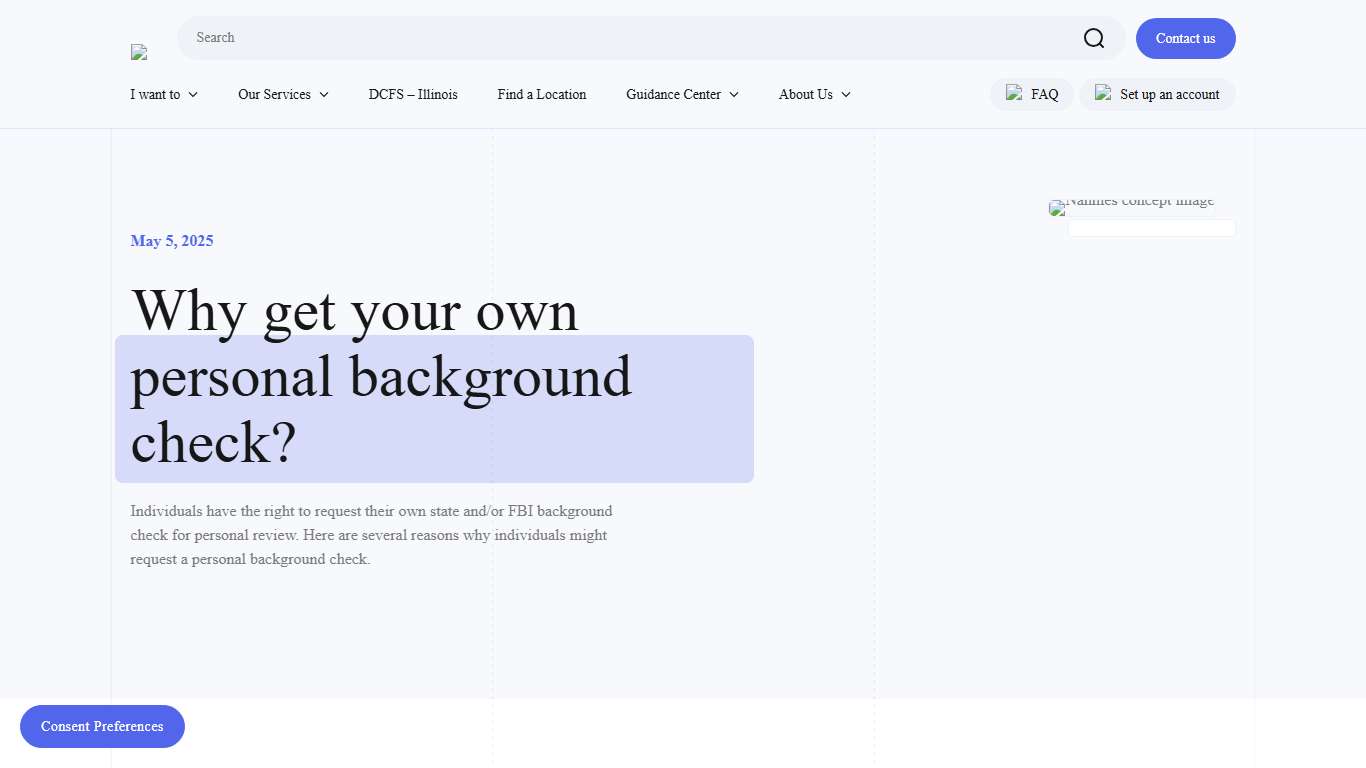Open the Find a Location page
The width and height of the screenshot is (1366, 768).
[x=541, y=94]
